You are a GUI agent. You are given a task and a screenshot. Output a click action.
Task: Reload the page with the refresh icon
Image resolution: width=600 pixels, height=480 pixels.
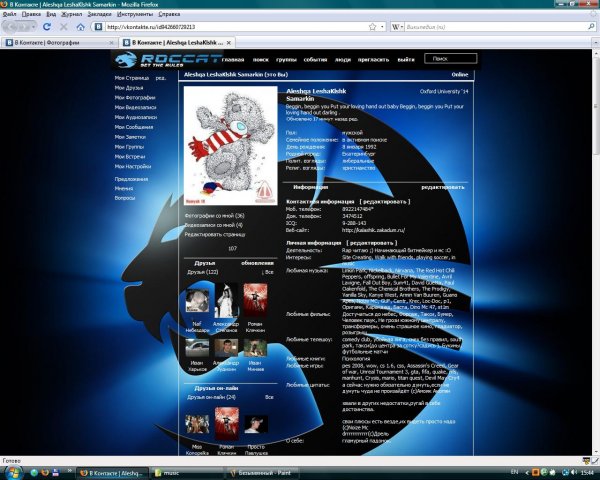point(47,27)
